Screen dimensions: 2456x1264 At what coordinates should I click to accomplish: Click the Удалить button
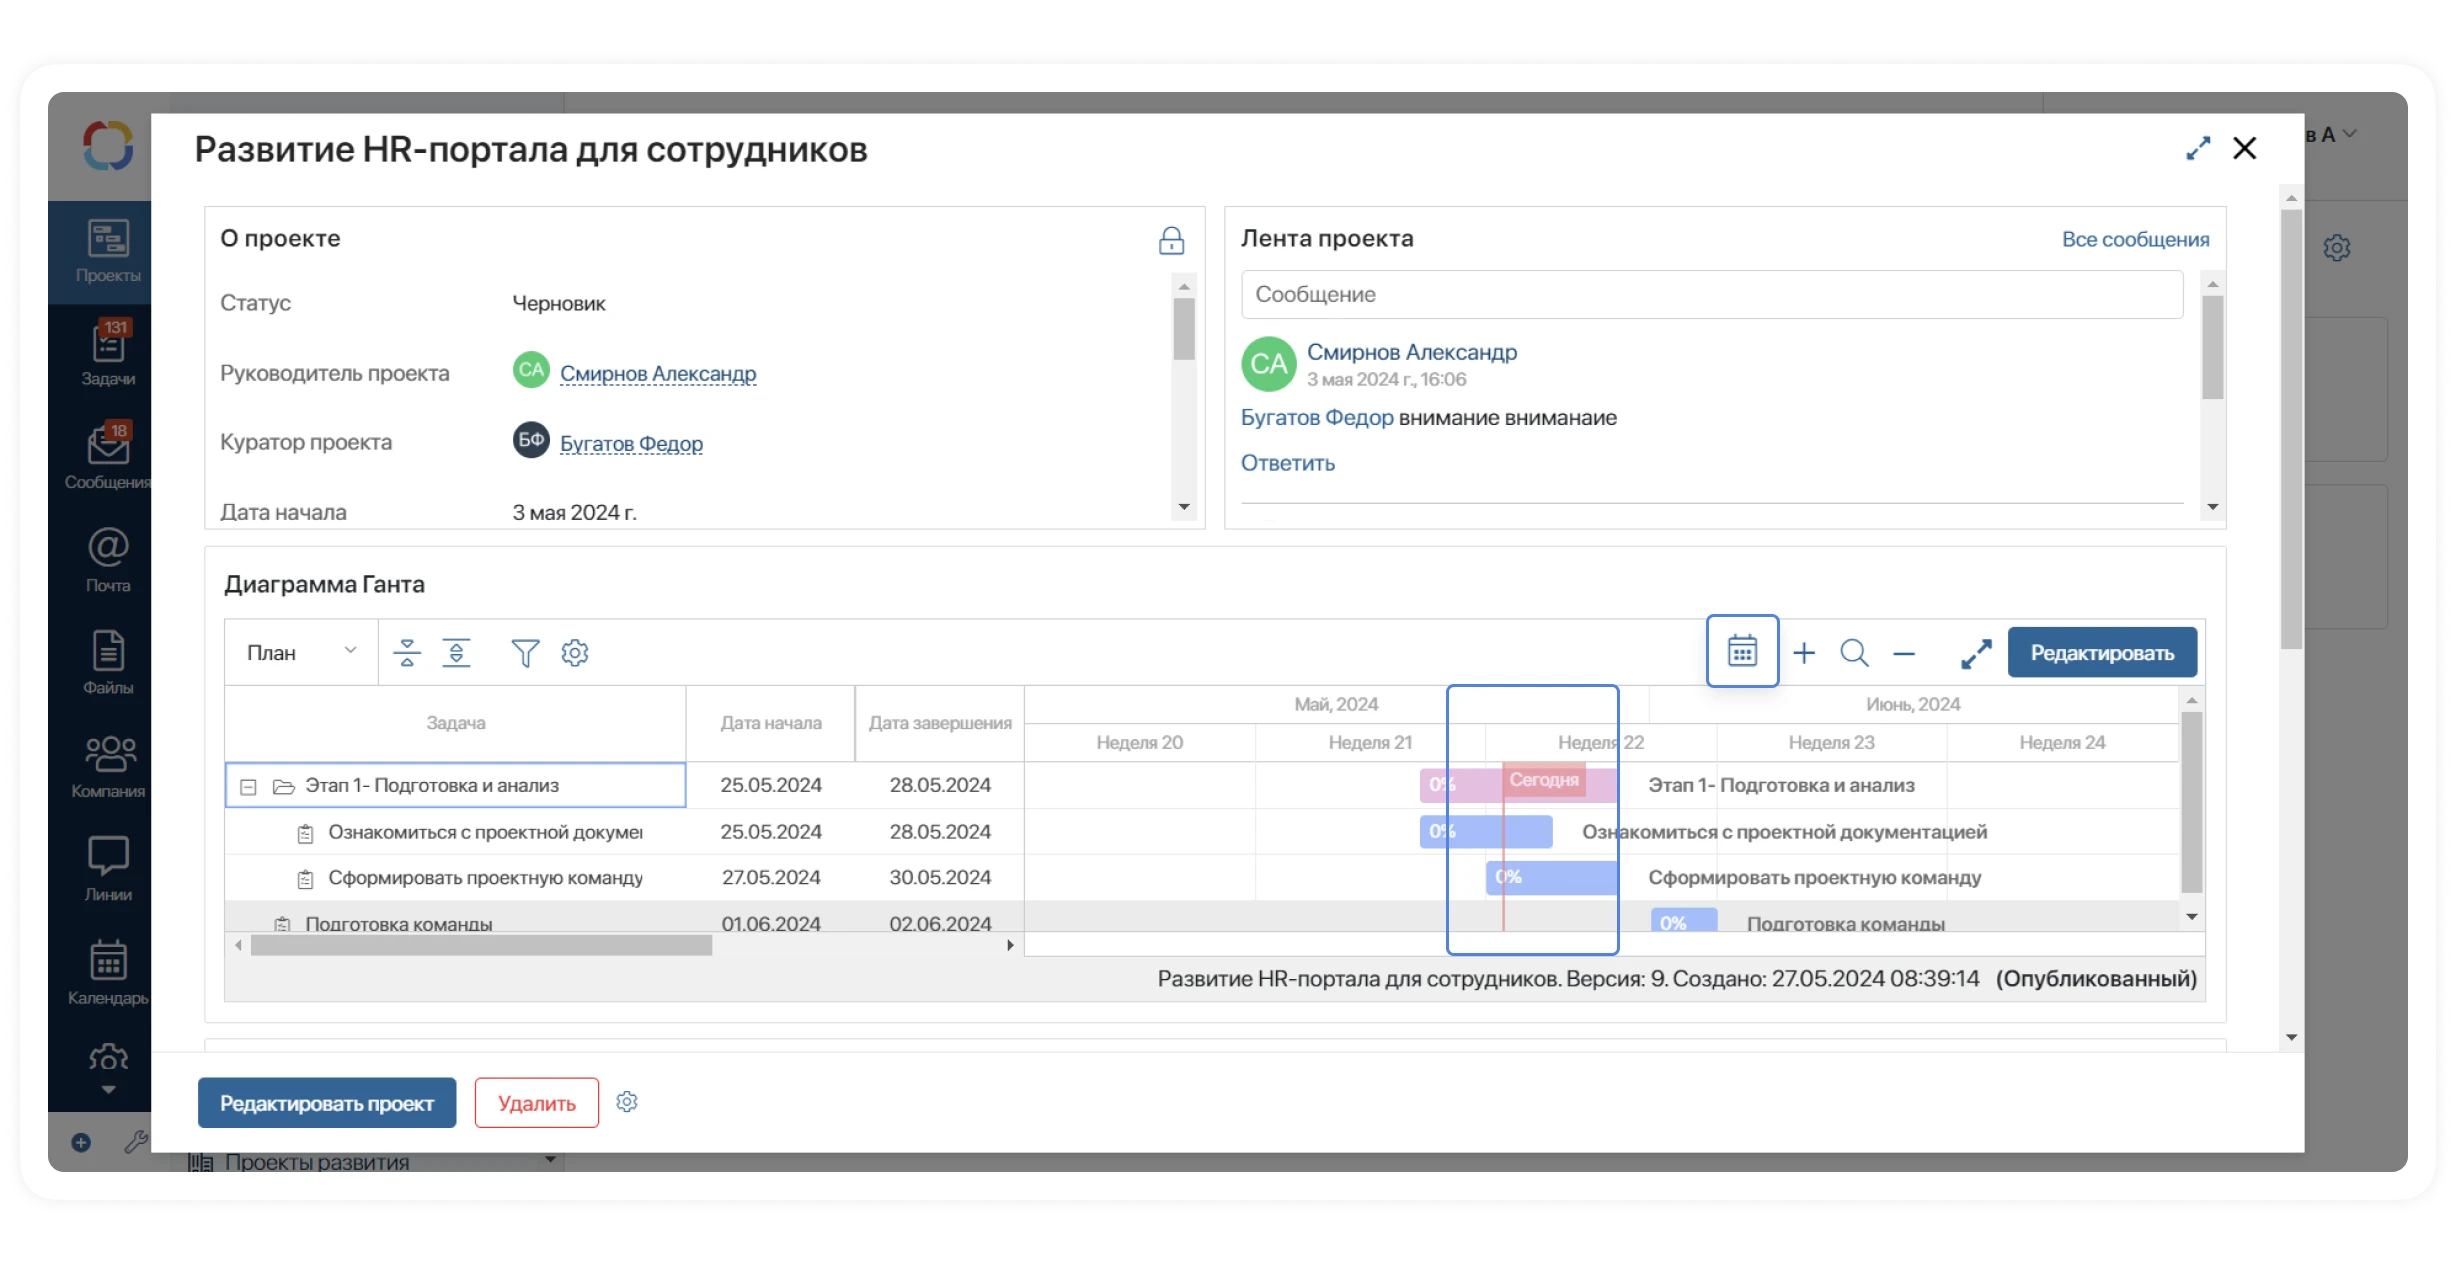tap(537, 1103)
